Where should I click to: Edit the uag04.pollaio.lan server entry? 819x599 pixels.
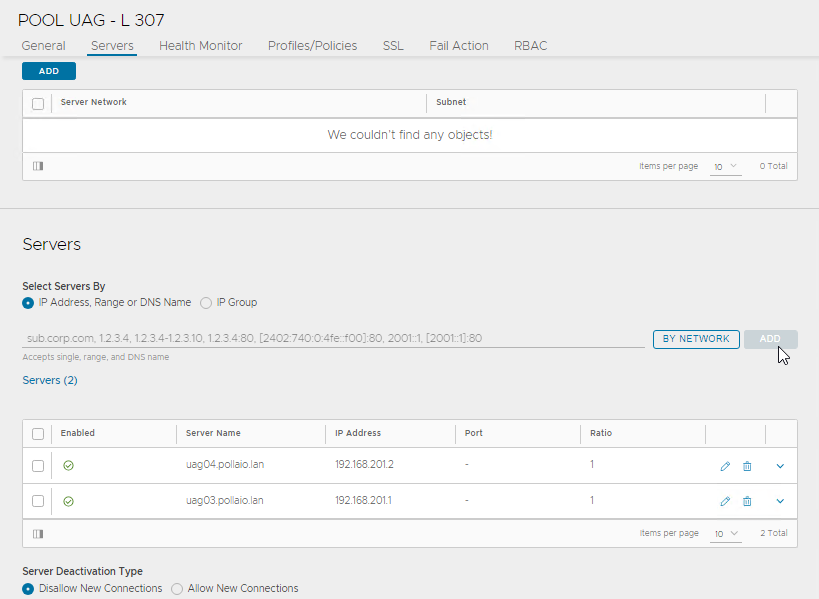pos(725,466)
